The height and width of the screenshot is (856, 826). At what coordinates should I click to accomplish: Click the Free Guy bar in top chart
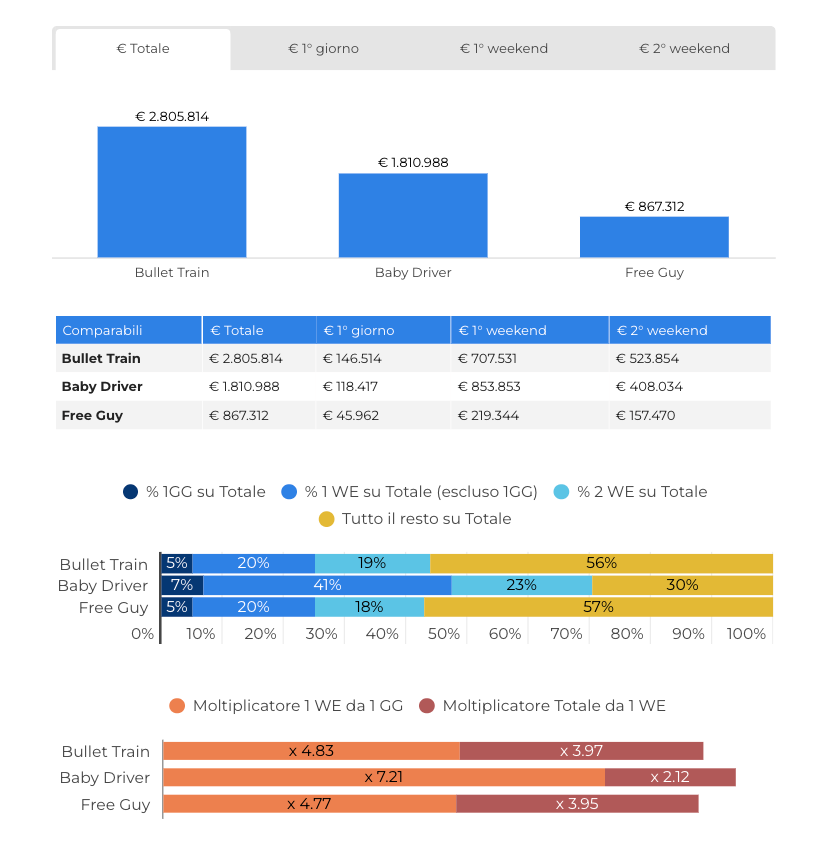click(654, 237)
